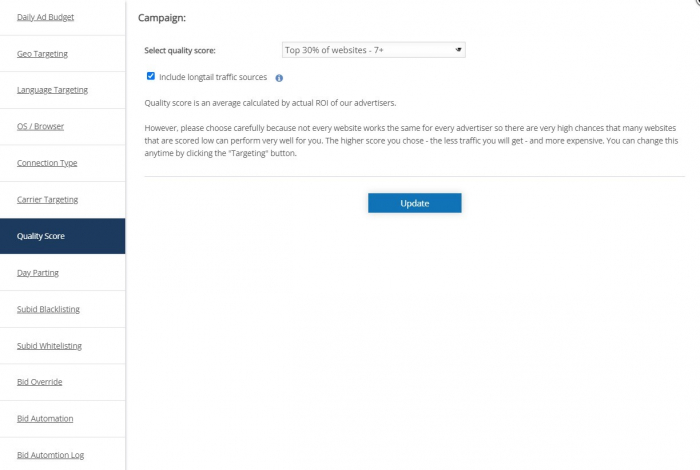Go to Bid Automation settings

coord(45,419)
